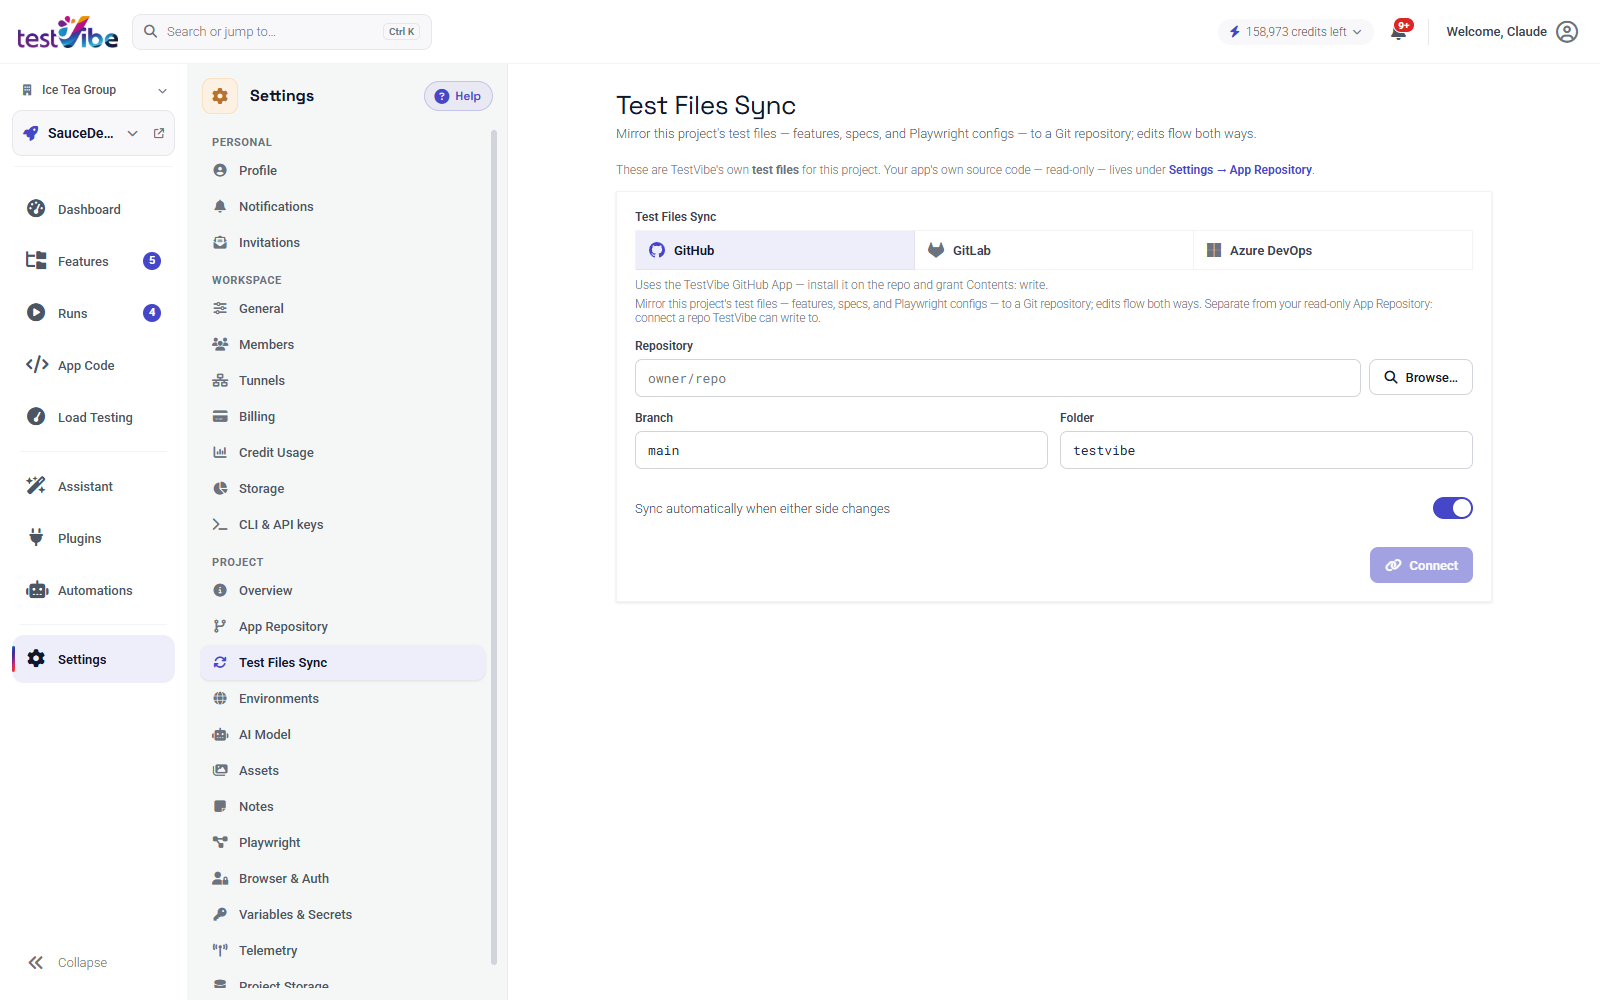Click the Help button

[x=458, y=96]
